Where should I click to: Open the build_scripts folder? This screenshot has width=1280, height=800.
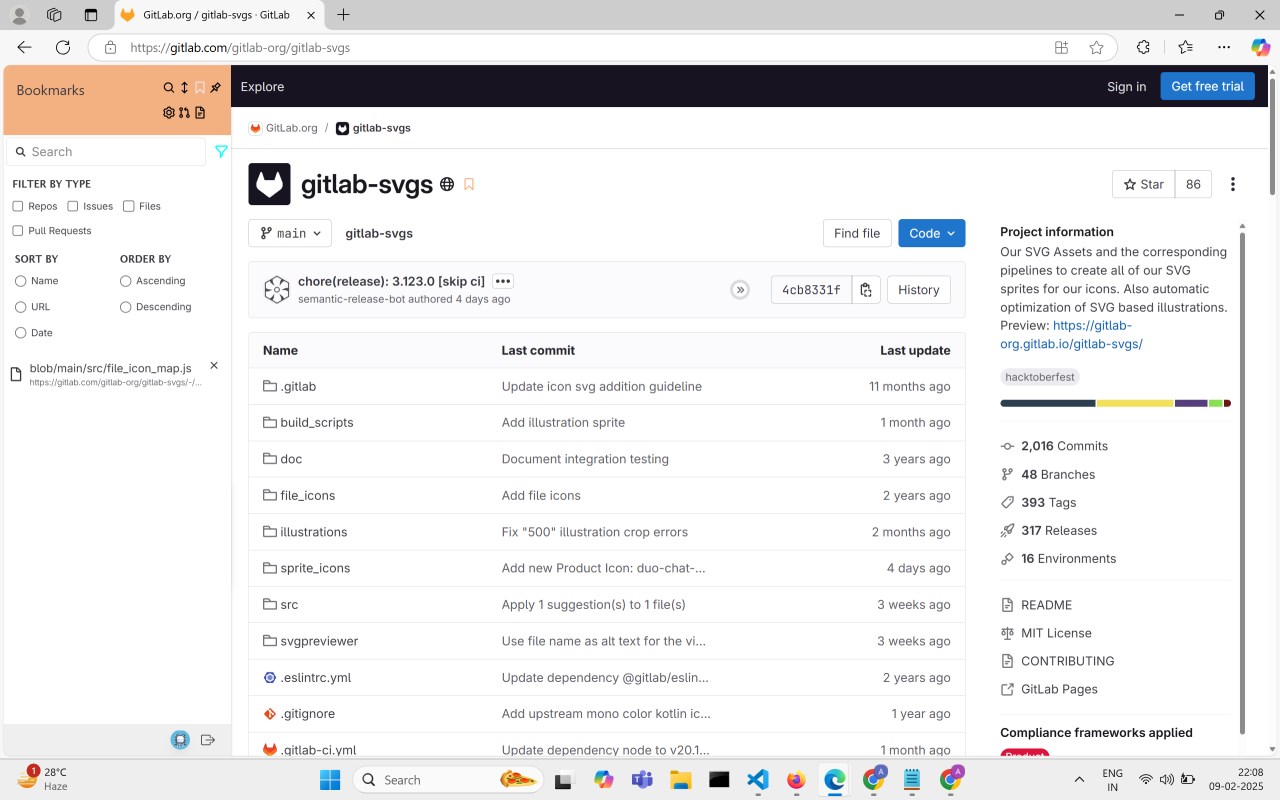(317, 422)
